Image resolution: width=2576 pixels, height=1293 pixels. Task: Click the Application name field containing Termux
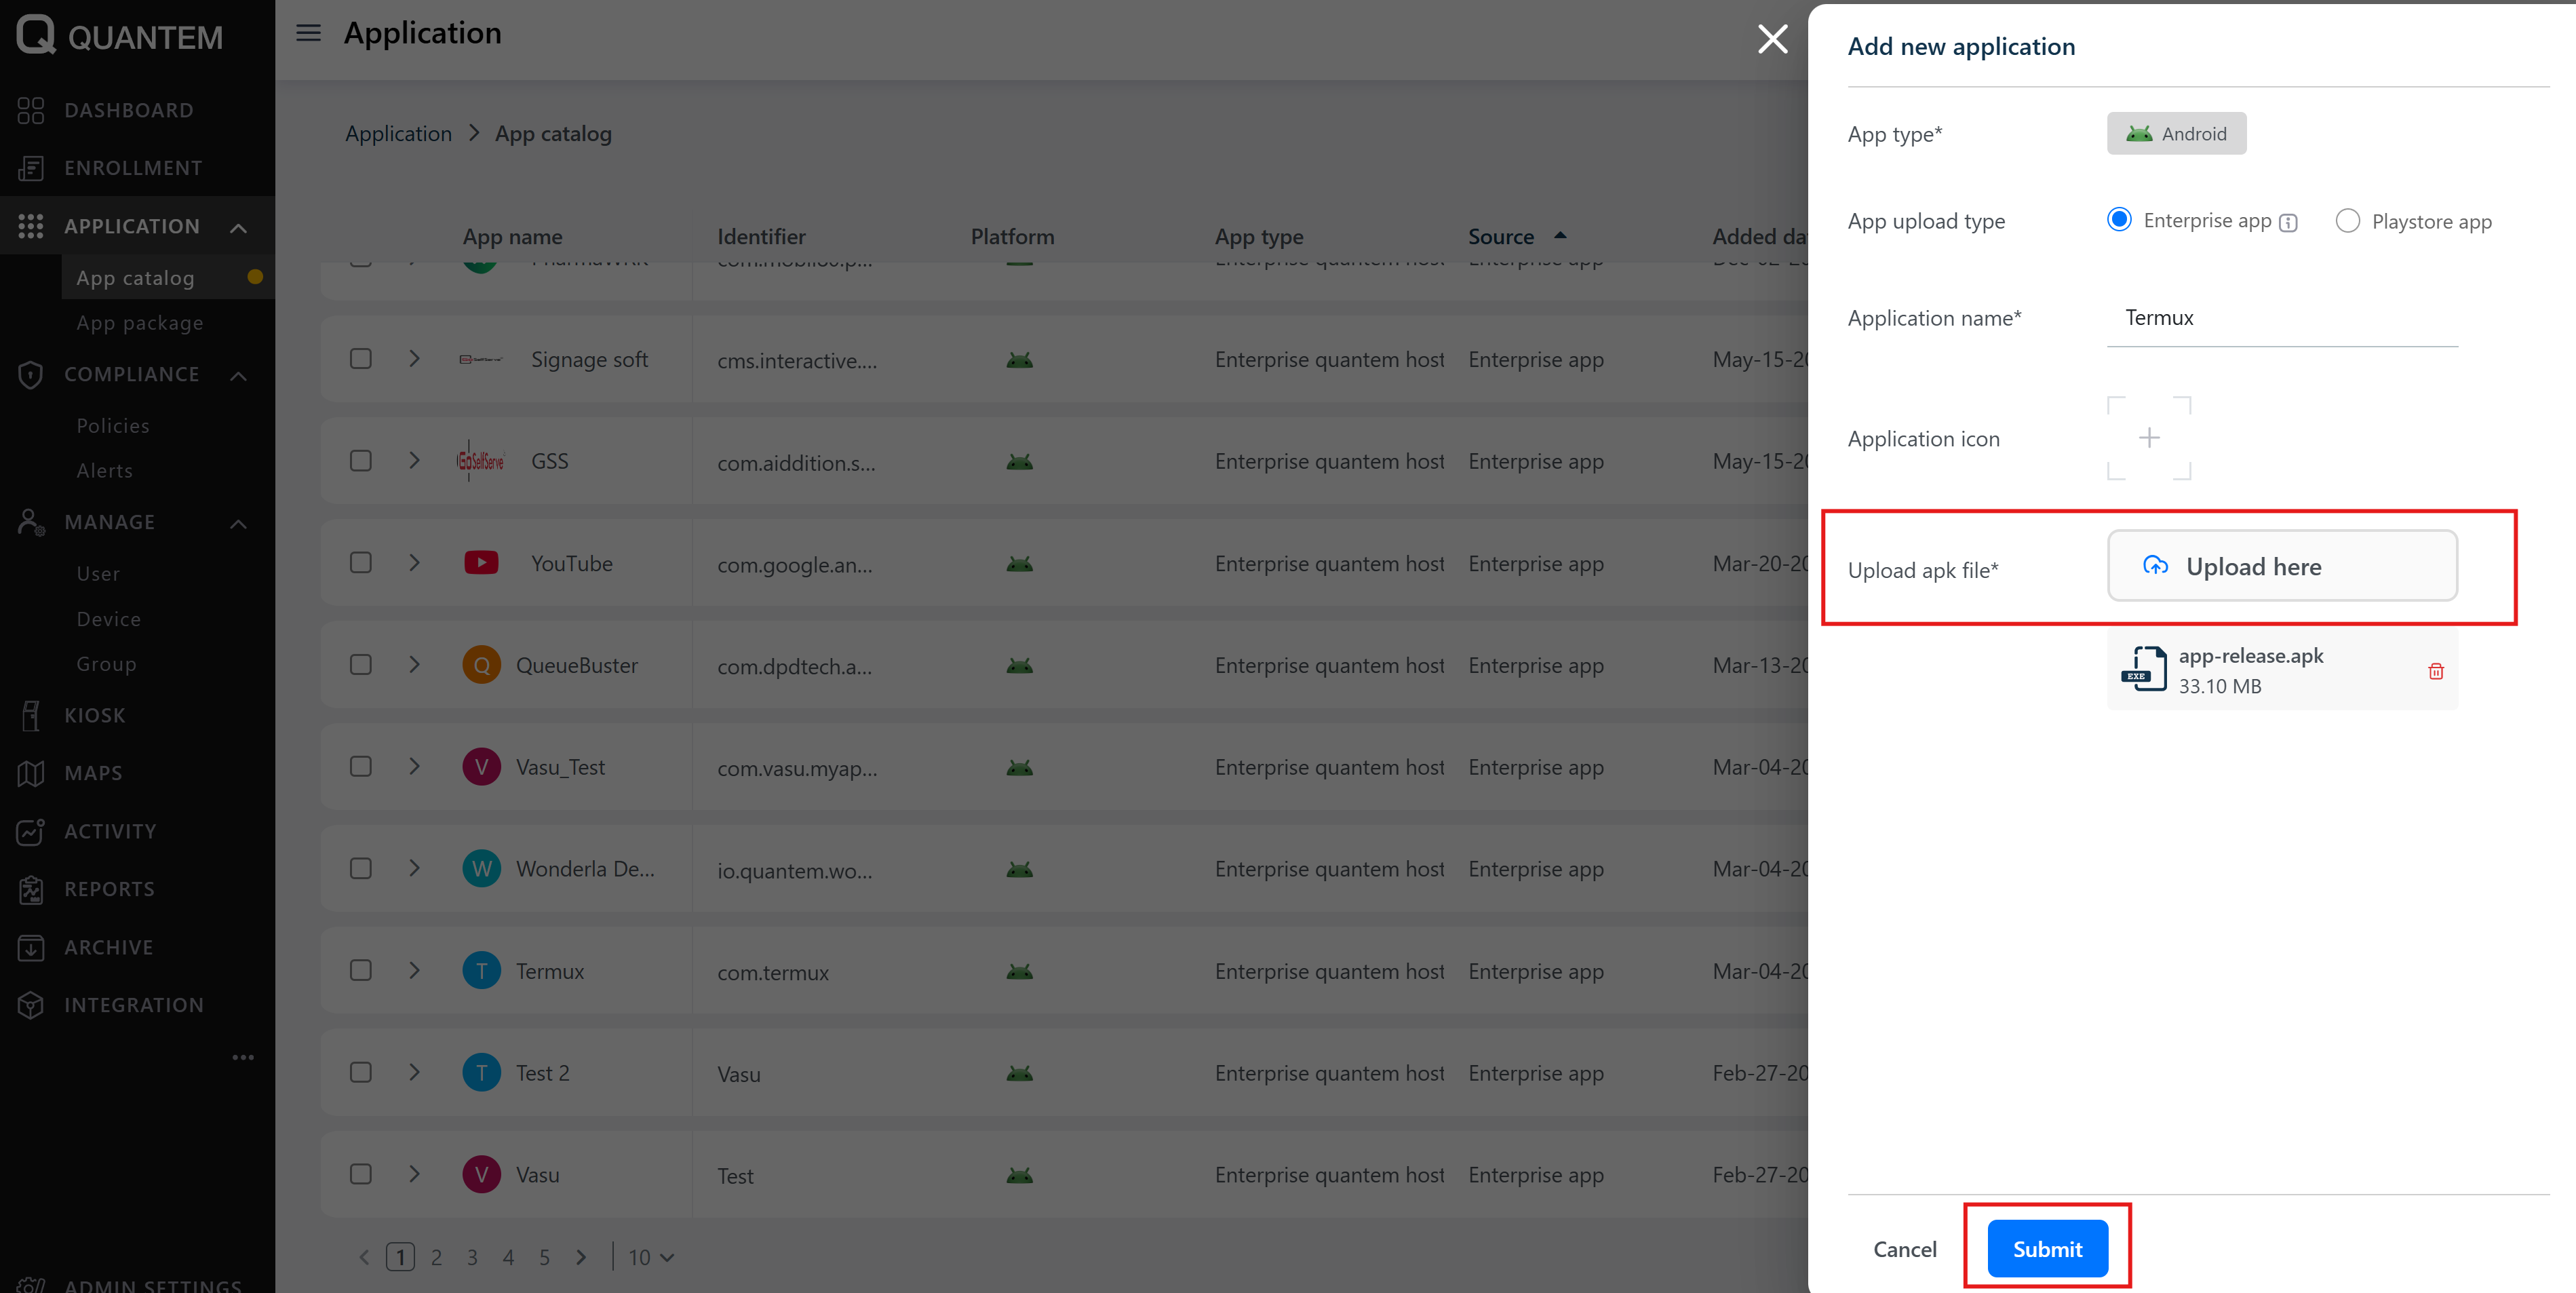[x=2281, y=318]
